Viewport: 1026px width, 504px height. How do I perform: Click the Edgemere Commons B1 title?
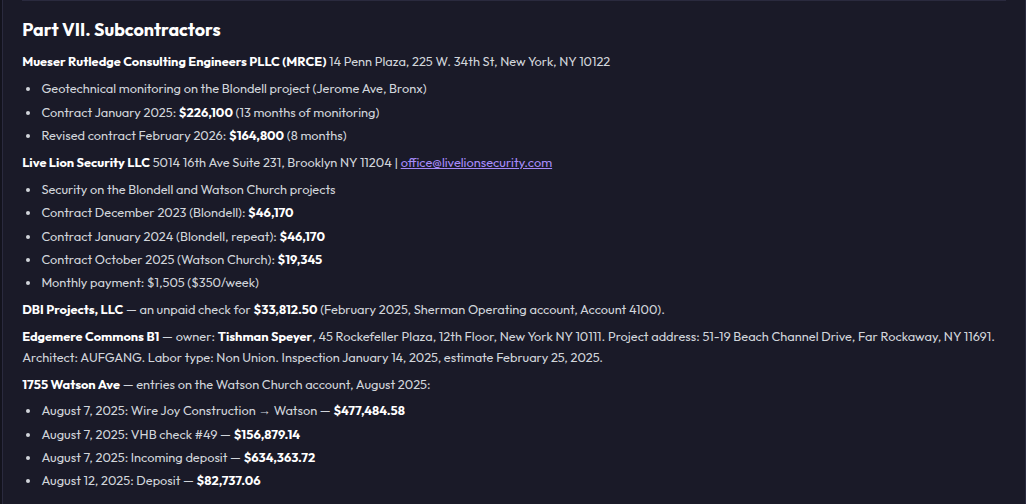[91, 337]
